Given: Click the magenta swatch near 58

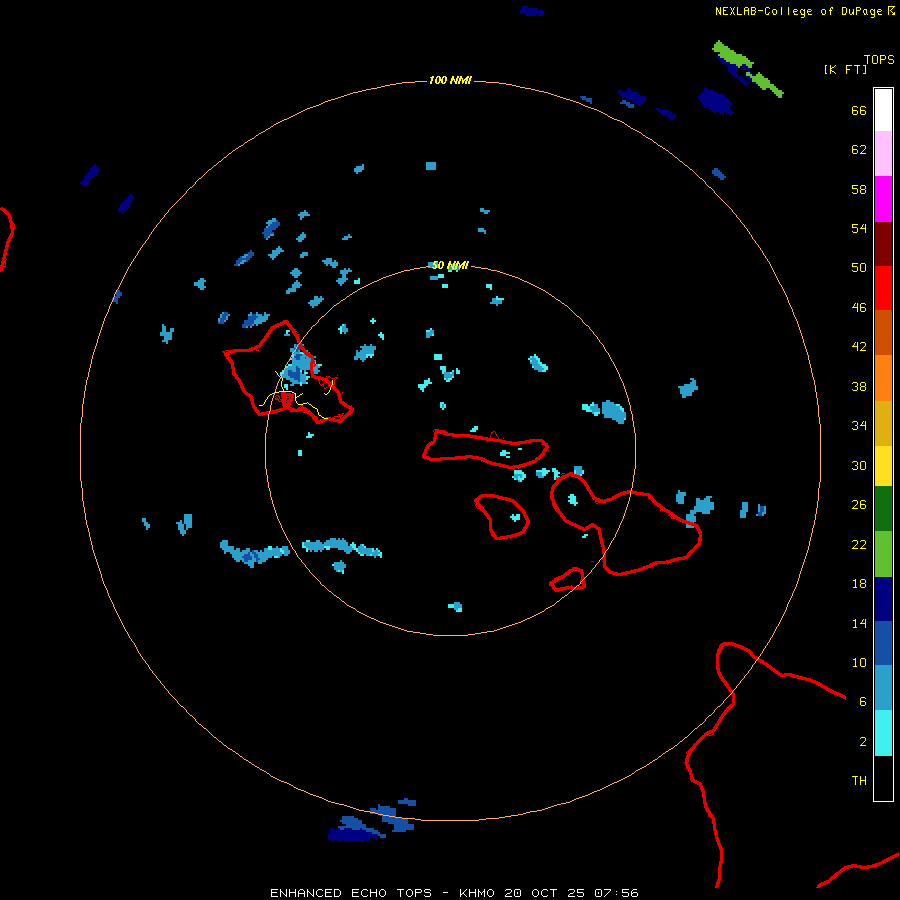Looking at the screenshot, I should click(883, 199).
